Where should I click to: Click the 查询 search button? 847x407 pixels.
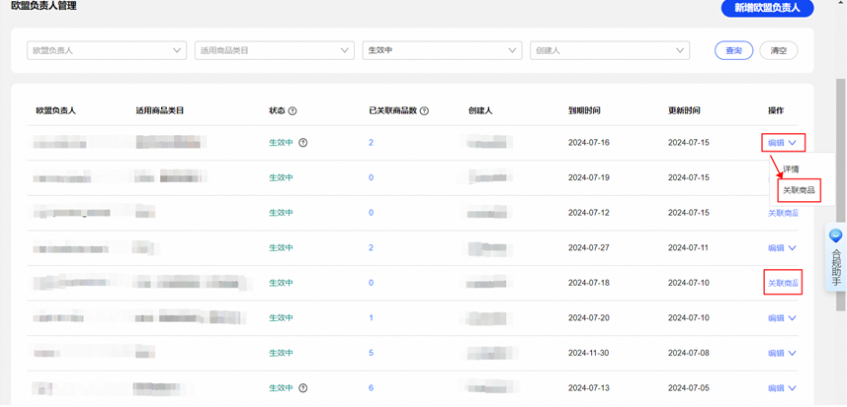tap(734, 50)
